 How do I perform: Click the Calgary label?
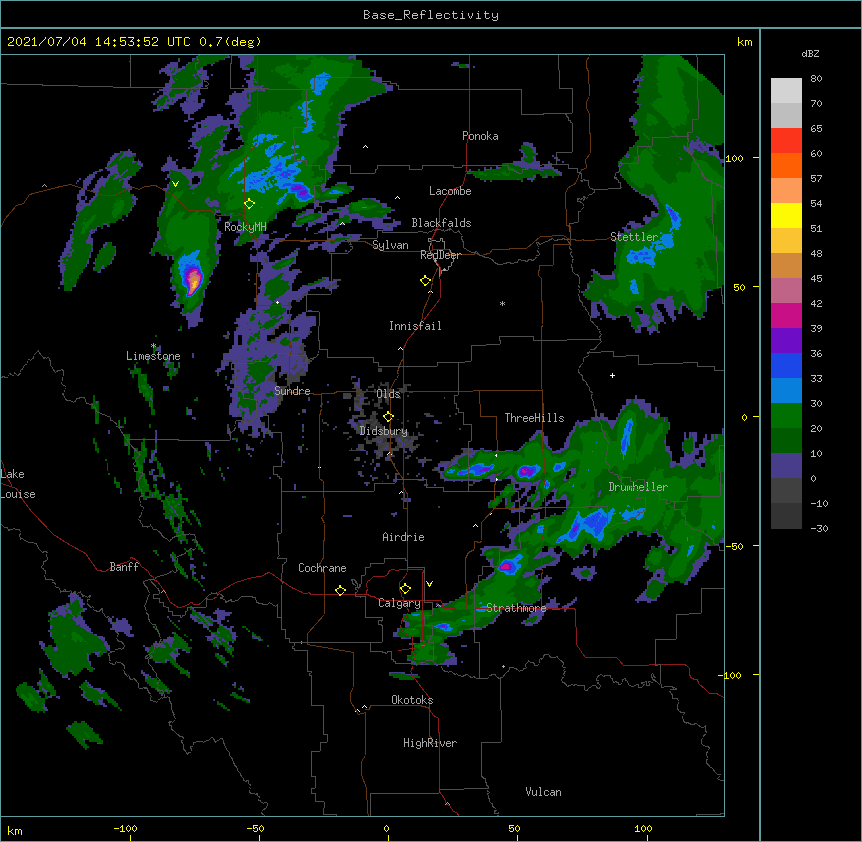(x=399, y=603)
